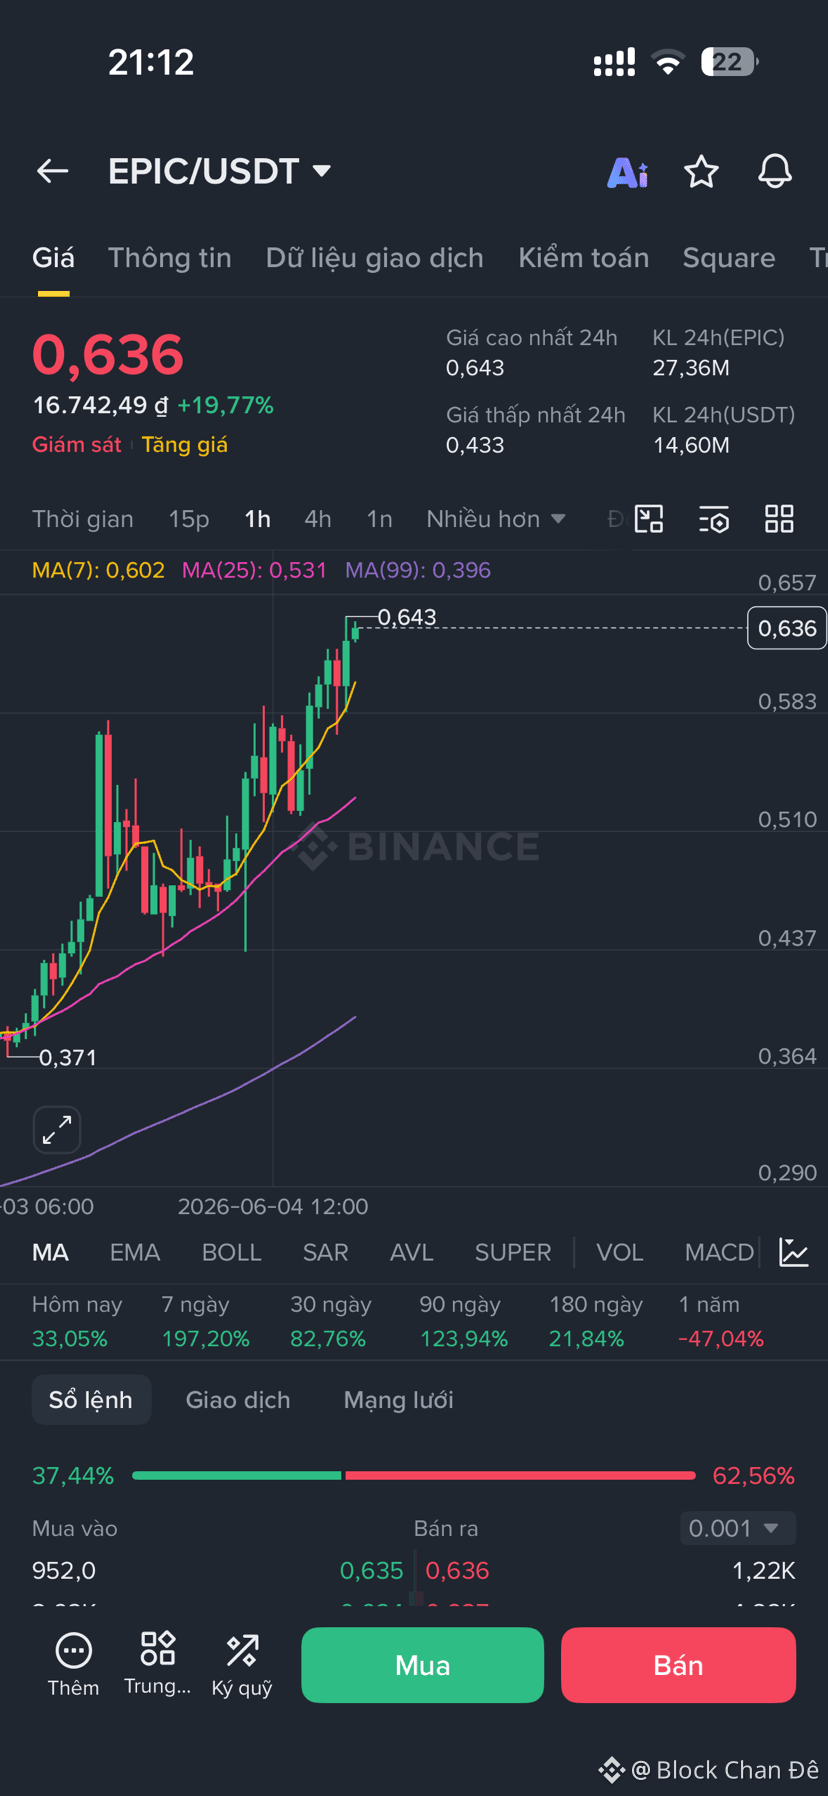Viewport: 828px width, 1796px height.
Task: Tap the MA(99): 0,396 label
Action: [x=418, y=570]
